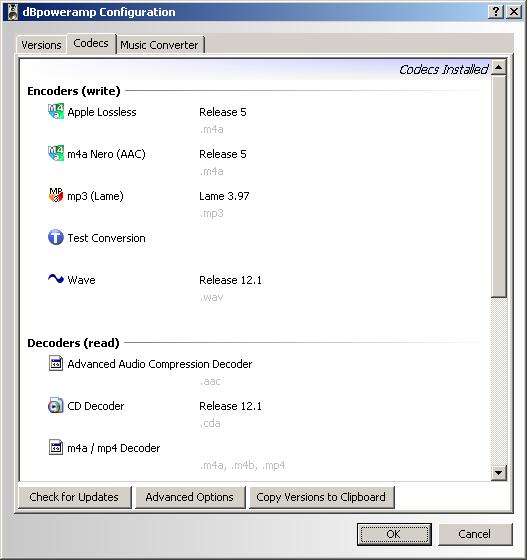527x560 pixels.
Task: Select the mp3 (Lame) encoder icon
Action: tap(56, 195)
